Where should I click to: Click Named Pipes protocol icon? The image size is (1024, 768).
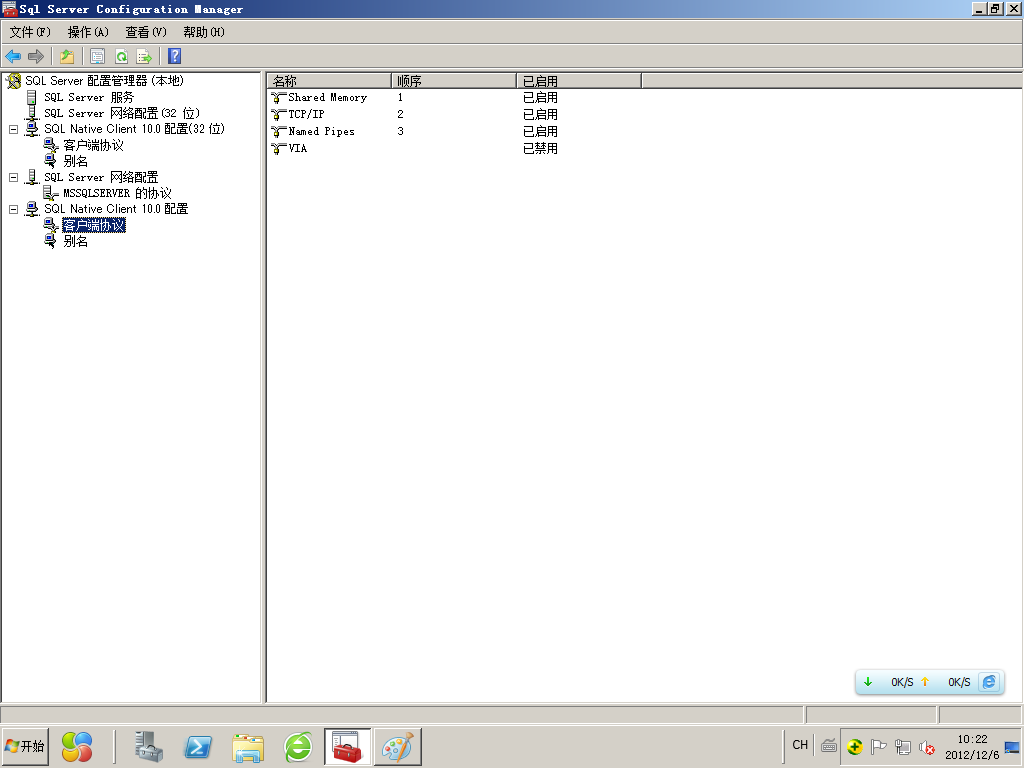(279, 132)
